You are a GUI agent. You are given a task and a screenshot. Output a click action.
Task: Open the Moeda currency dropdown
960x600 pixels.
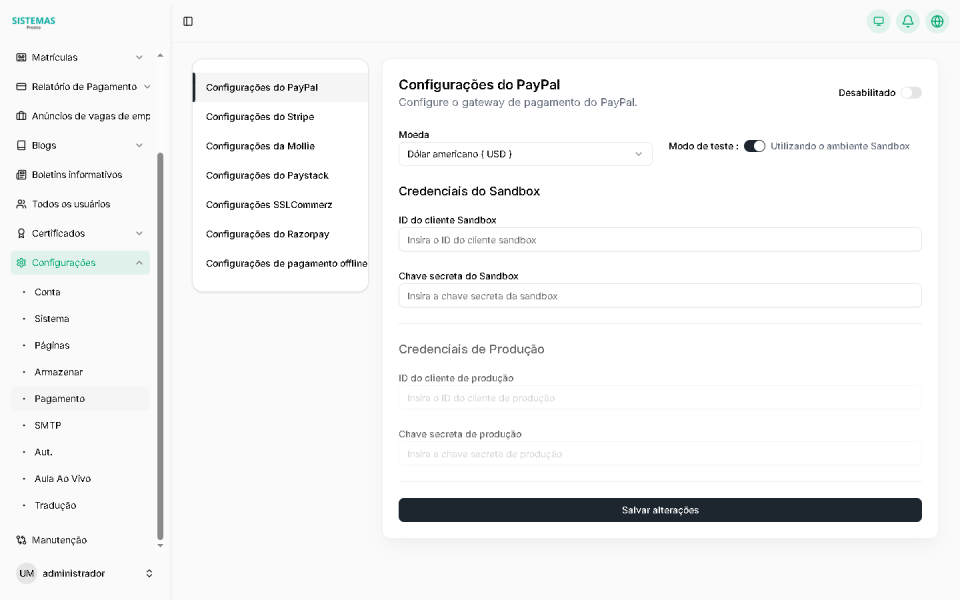point(525,154)
